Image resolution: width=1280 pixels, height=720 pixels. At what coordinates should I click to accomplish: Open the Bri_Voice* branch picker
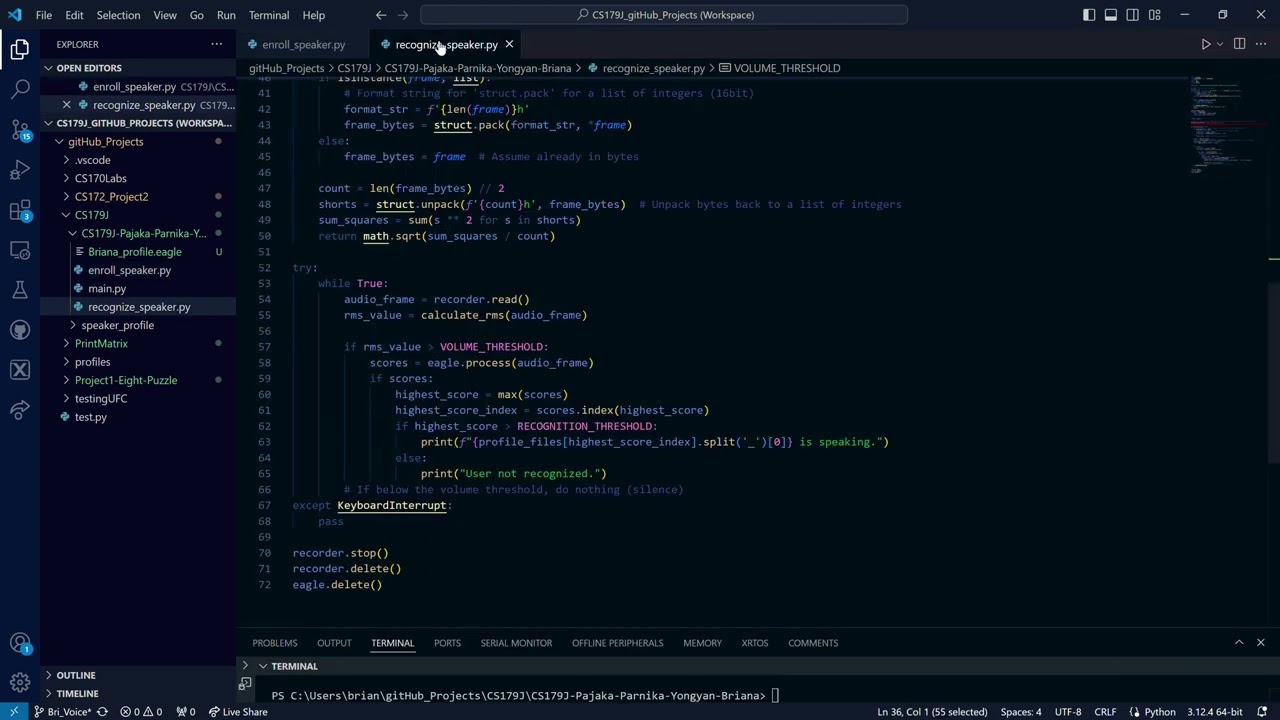coord(63,712)
